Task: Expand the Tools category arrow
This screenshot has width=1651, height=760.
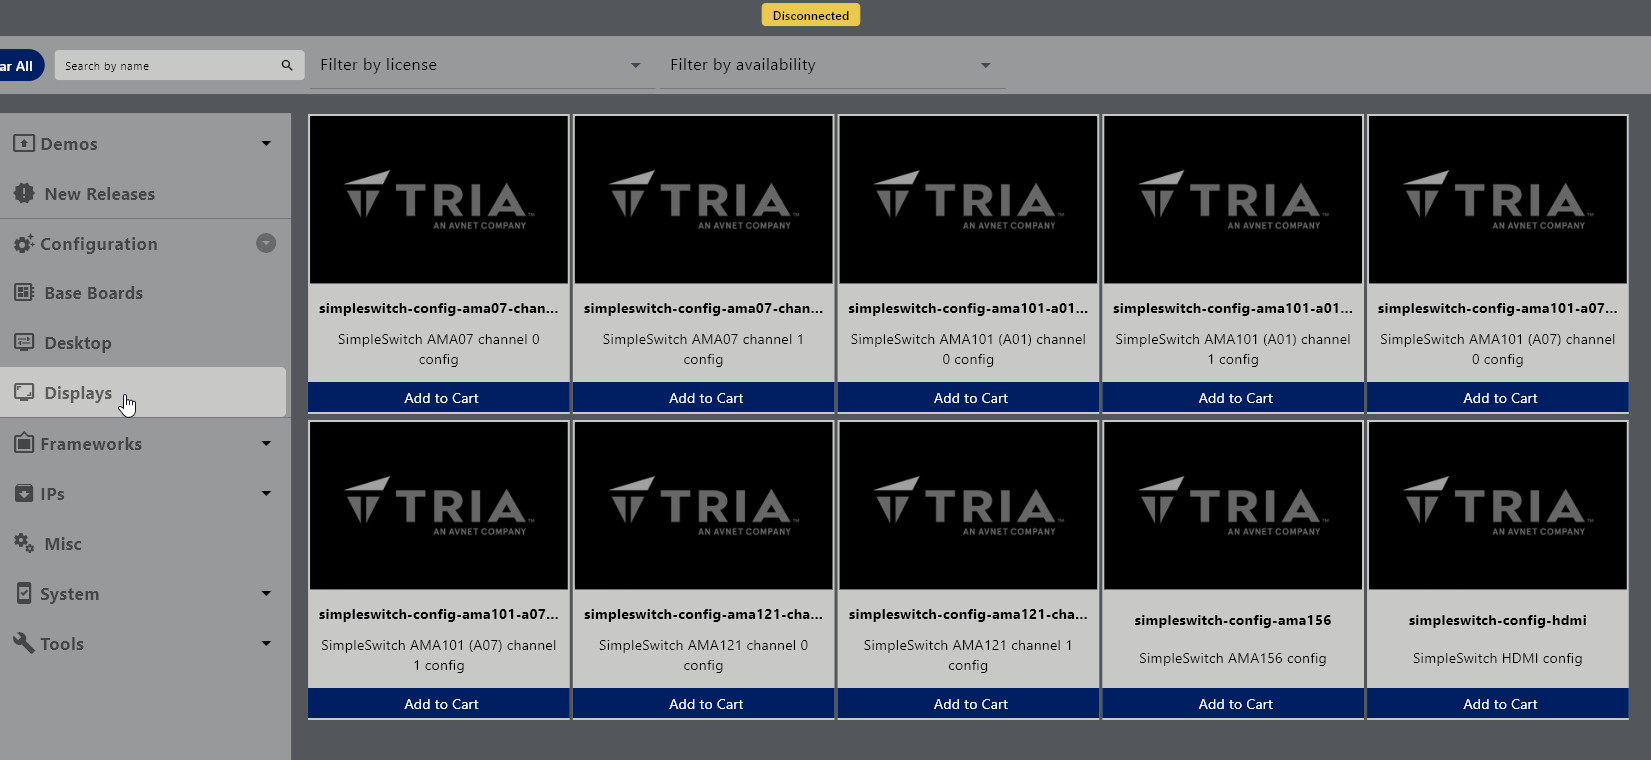Action: click(266, 643)
